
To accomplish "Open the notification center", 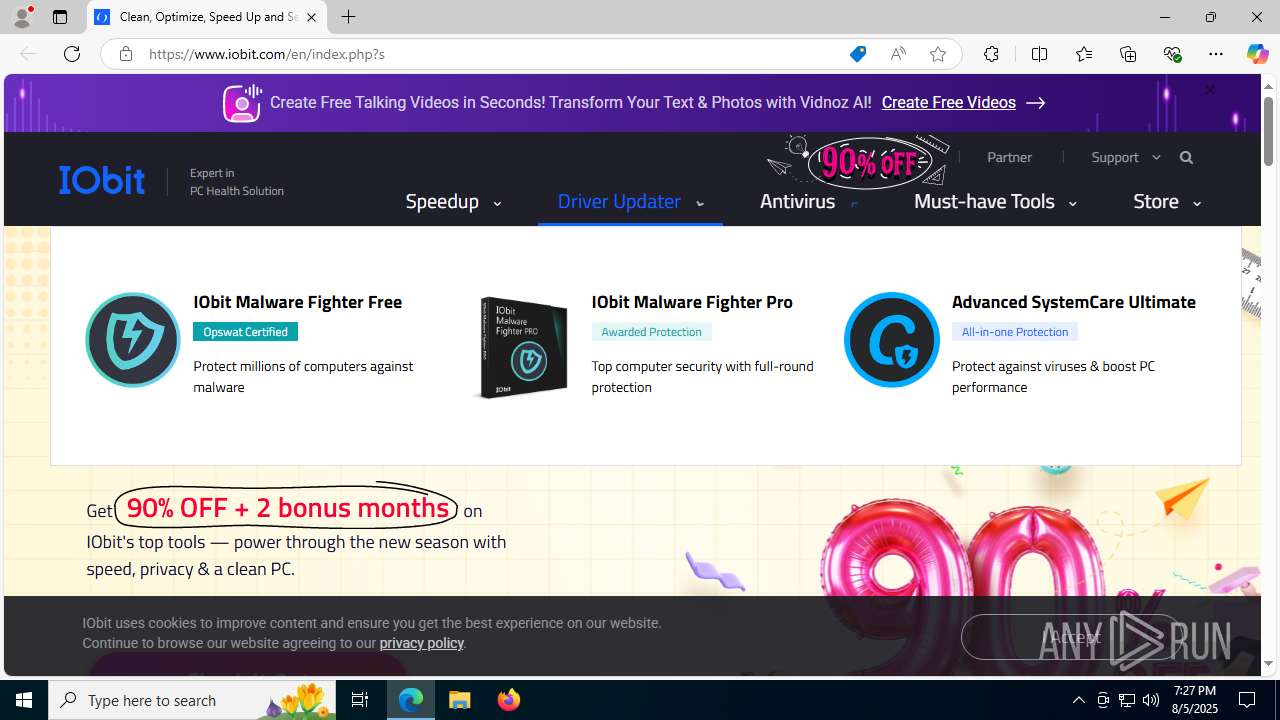I will 1248,700.
